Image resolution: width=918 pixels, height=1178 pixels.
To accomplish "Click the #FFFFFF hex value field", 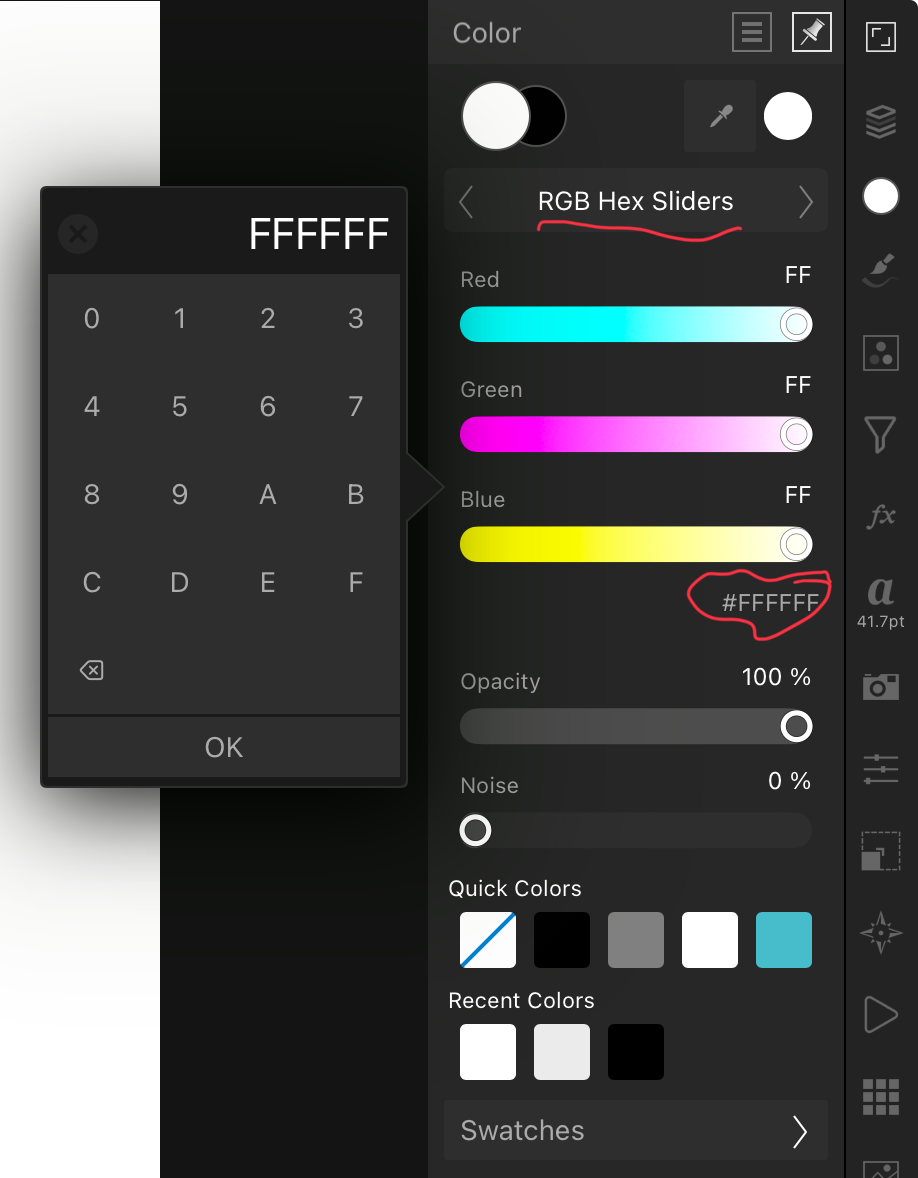I will [x=770, y=603].
